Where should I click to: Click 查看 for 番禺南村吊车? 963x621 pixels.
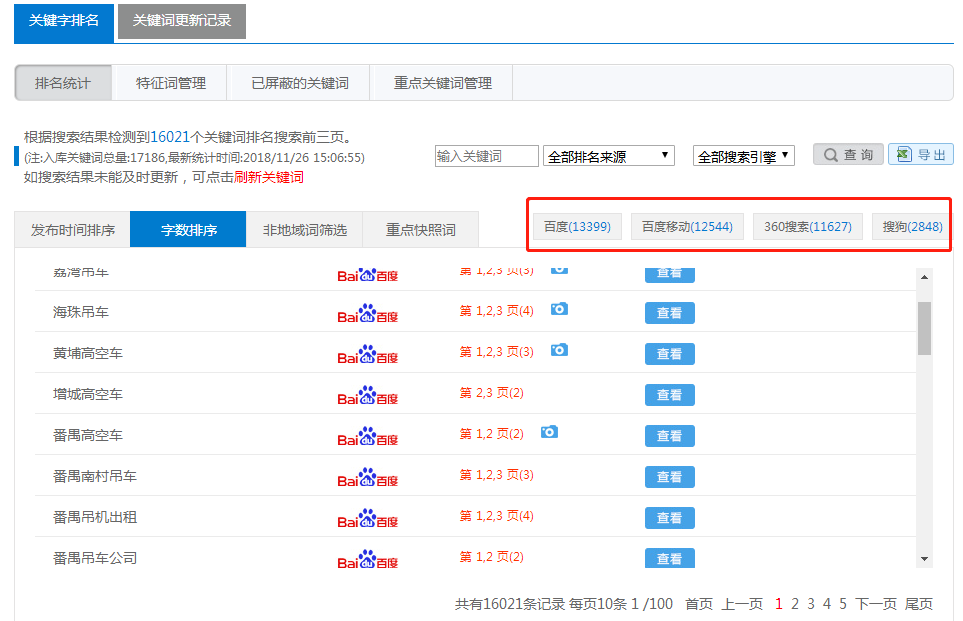click(669, 477)
